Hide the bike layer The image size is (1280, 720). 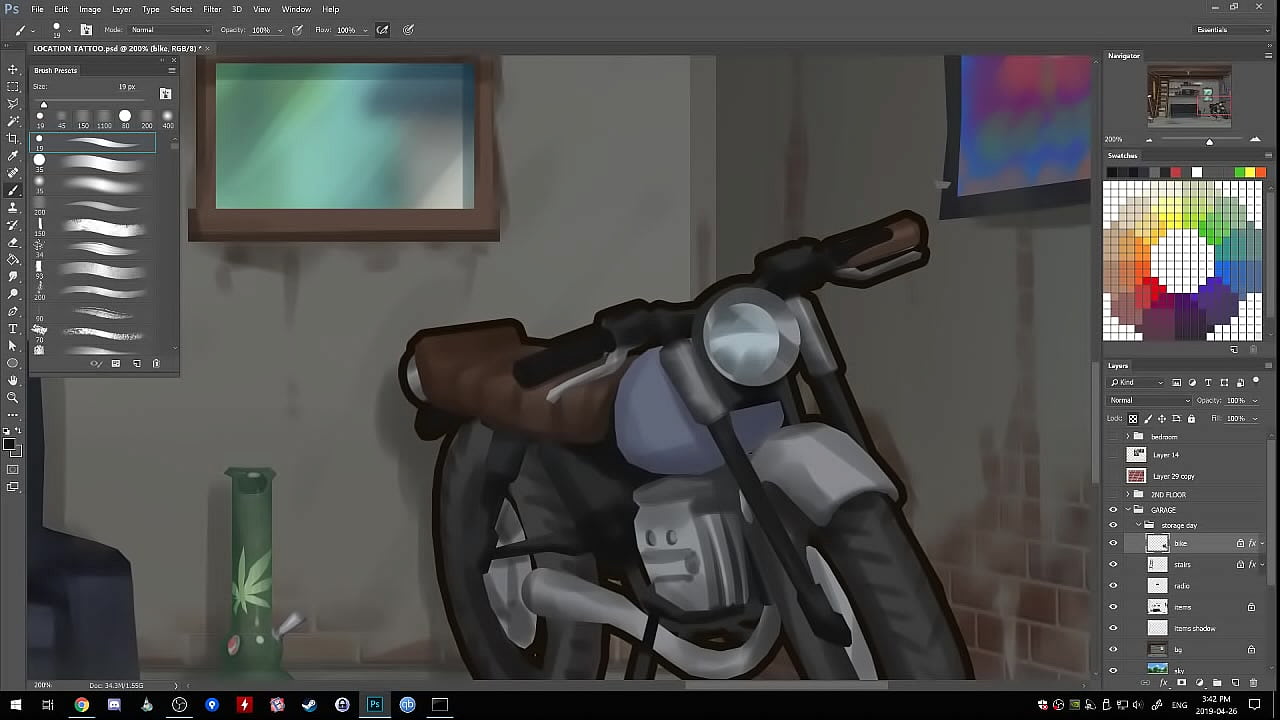(1113, 543)
